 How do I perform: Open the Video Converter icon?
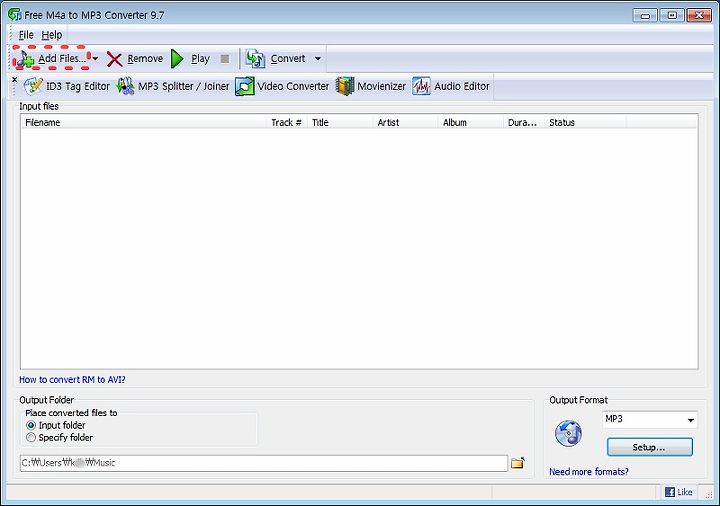pos(244,86)
